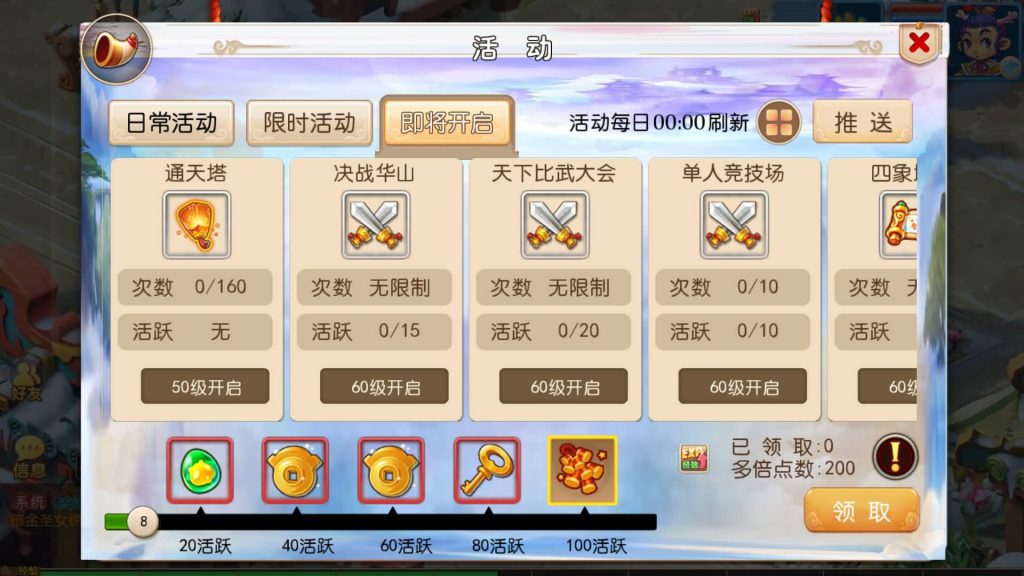This screenshot has height=576, width=1024.
Task: Pick the golden key 80活跃 reward
Action: pos(487,470)
